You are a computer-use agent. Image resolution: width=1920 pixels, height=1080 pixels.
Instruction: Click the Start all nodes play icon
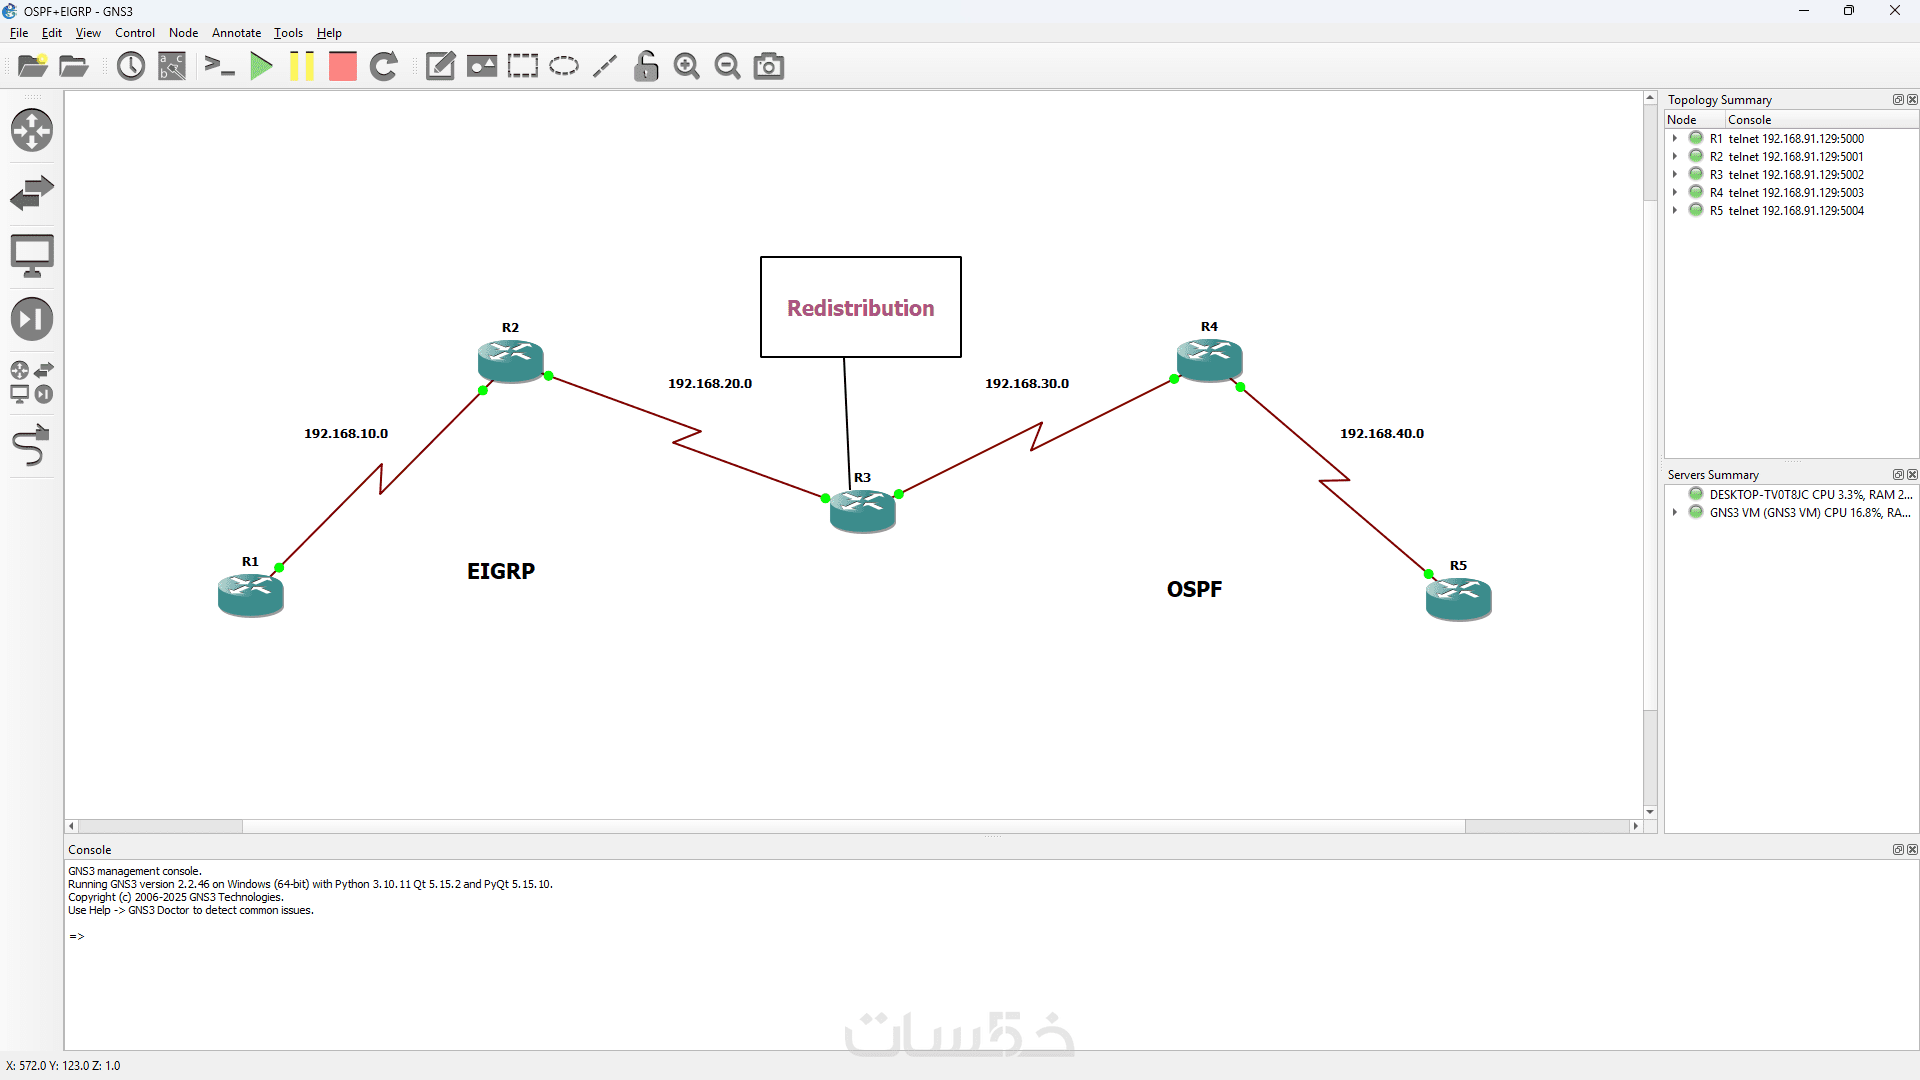tap(261, 67)
